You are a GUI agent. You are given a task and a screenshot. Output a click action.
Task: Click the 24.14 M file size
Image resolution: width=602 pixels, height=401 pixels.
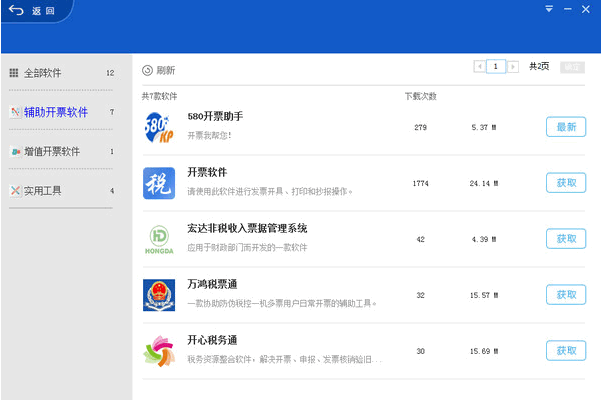pyautogui.click(x=484, y=183)
